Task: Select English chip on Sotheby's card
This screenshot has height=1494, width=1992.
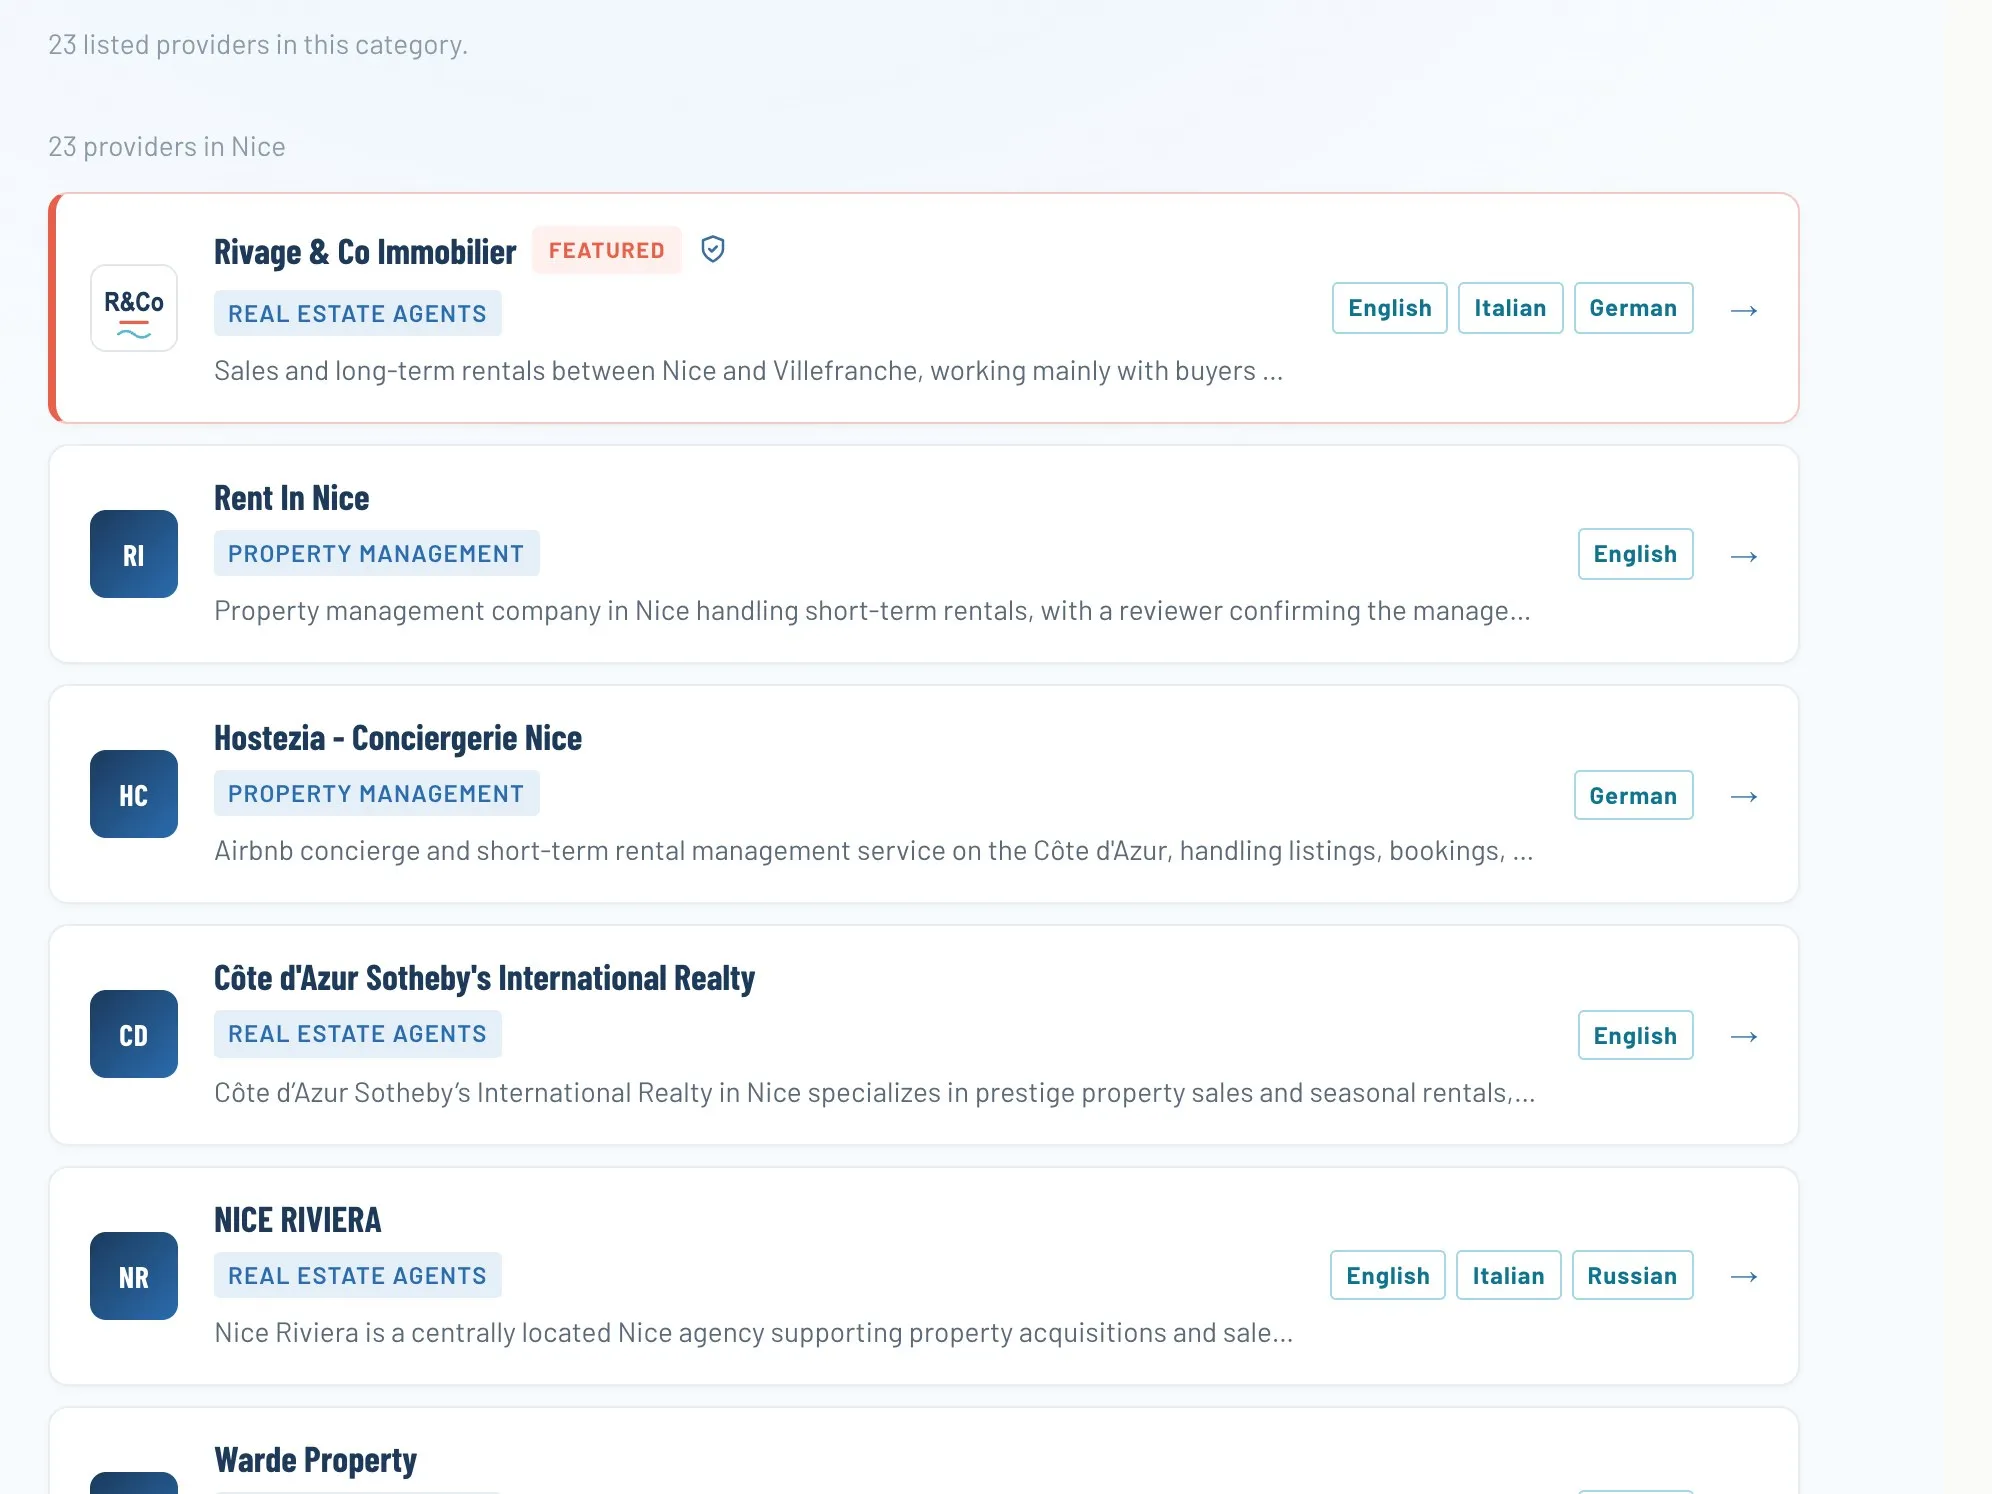Action: pyautogui.click(x=1635, y=1036)
